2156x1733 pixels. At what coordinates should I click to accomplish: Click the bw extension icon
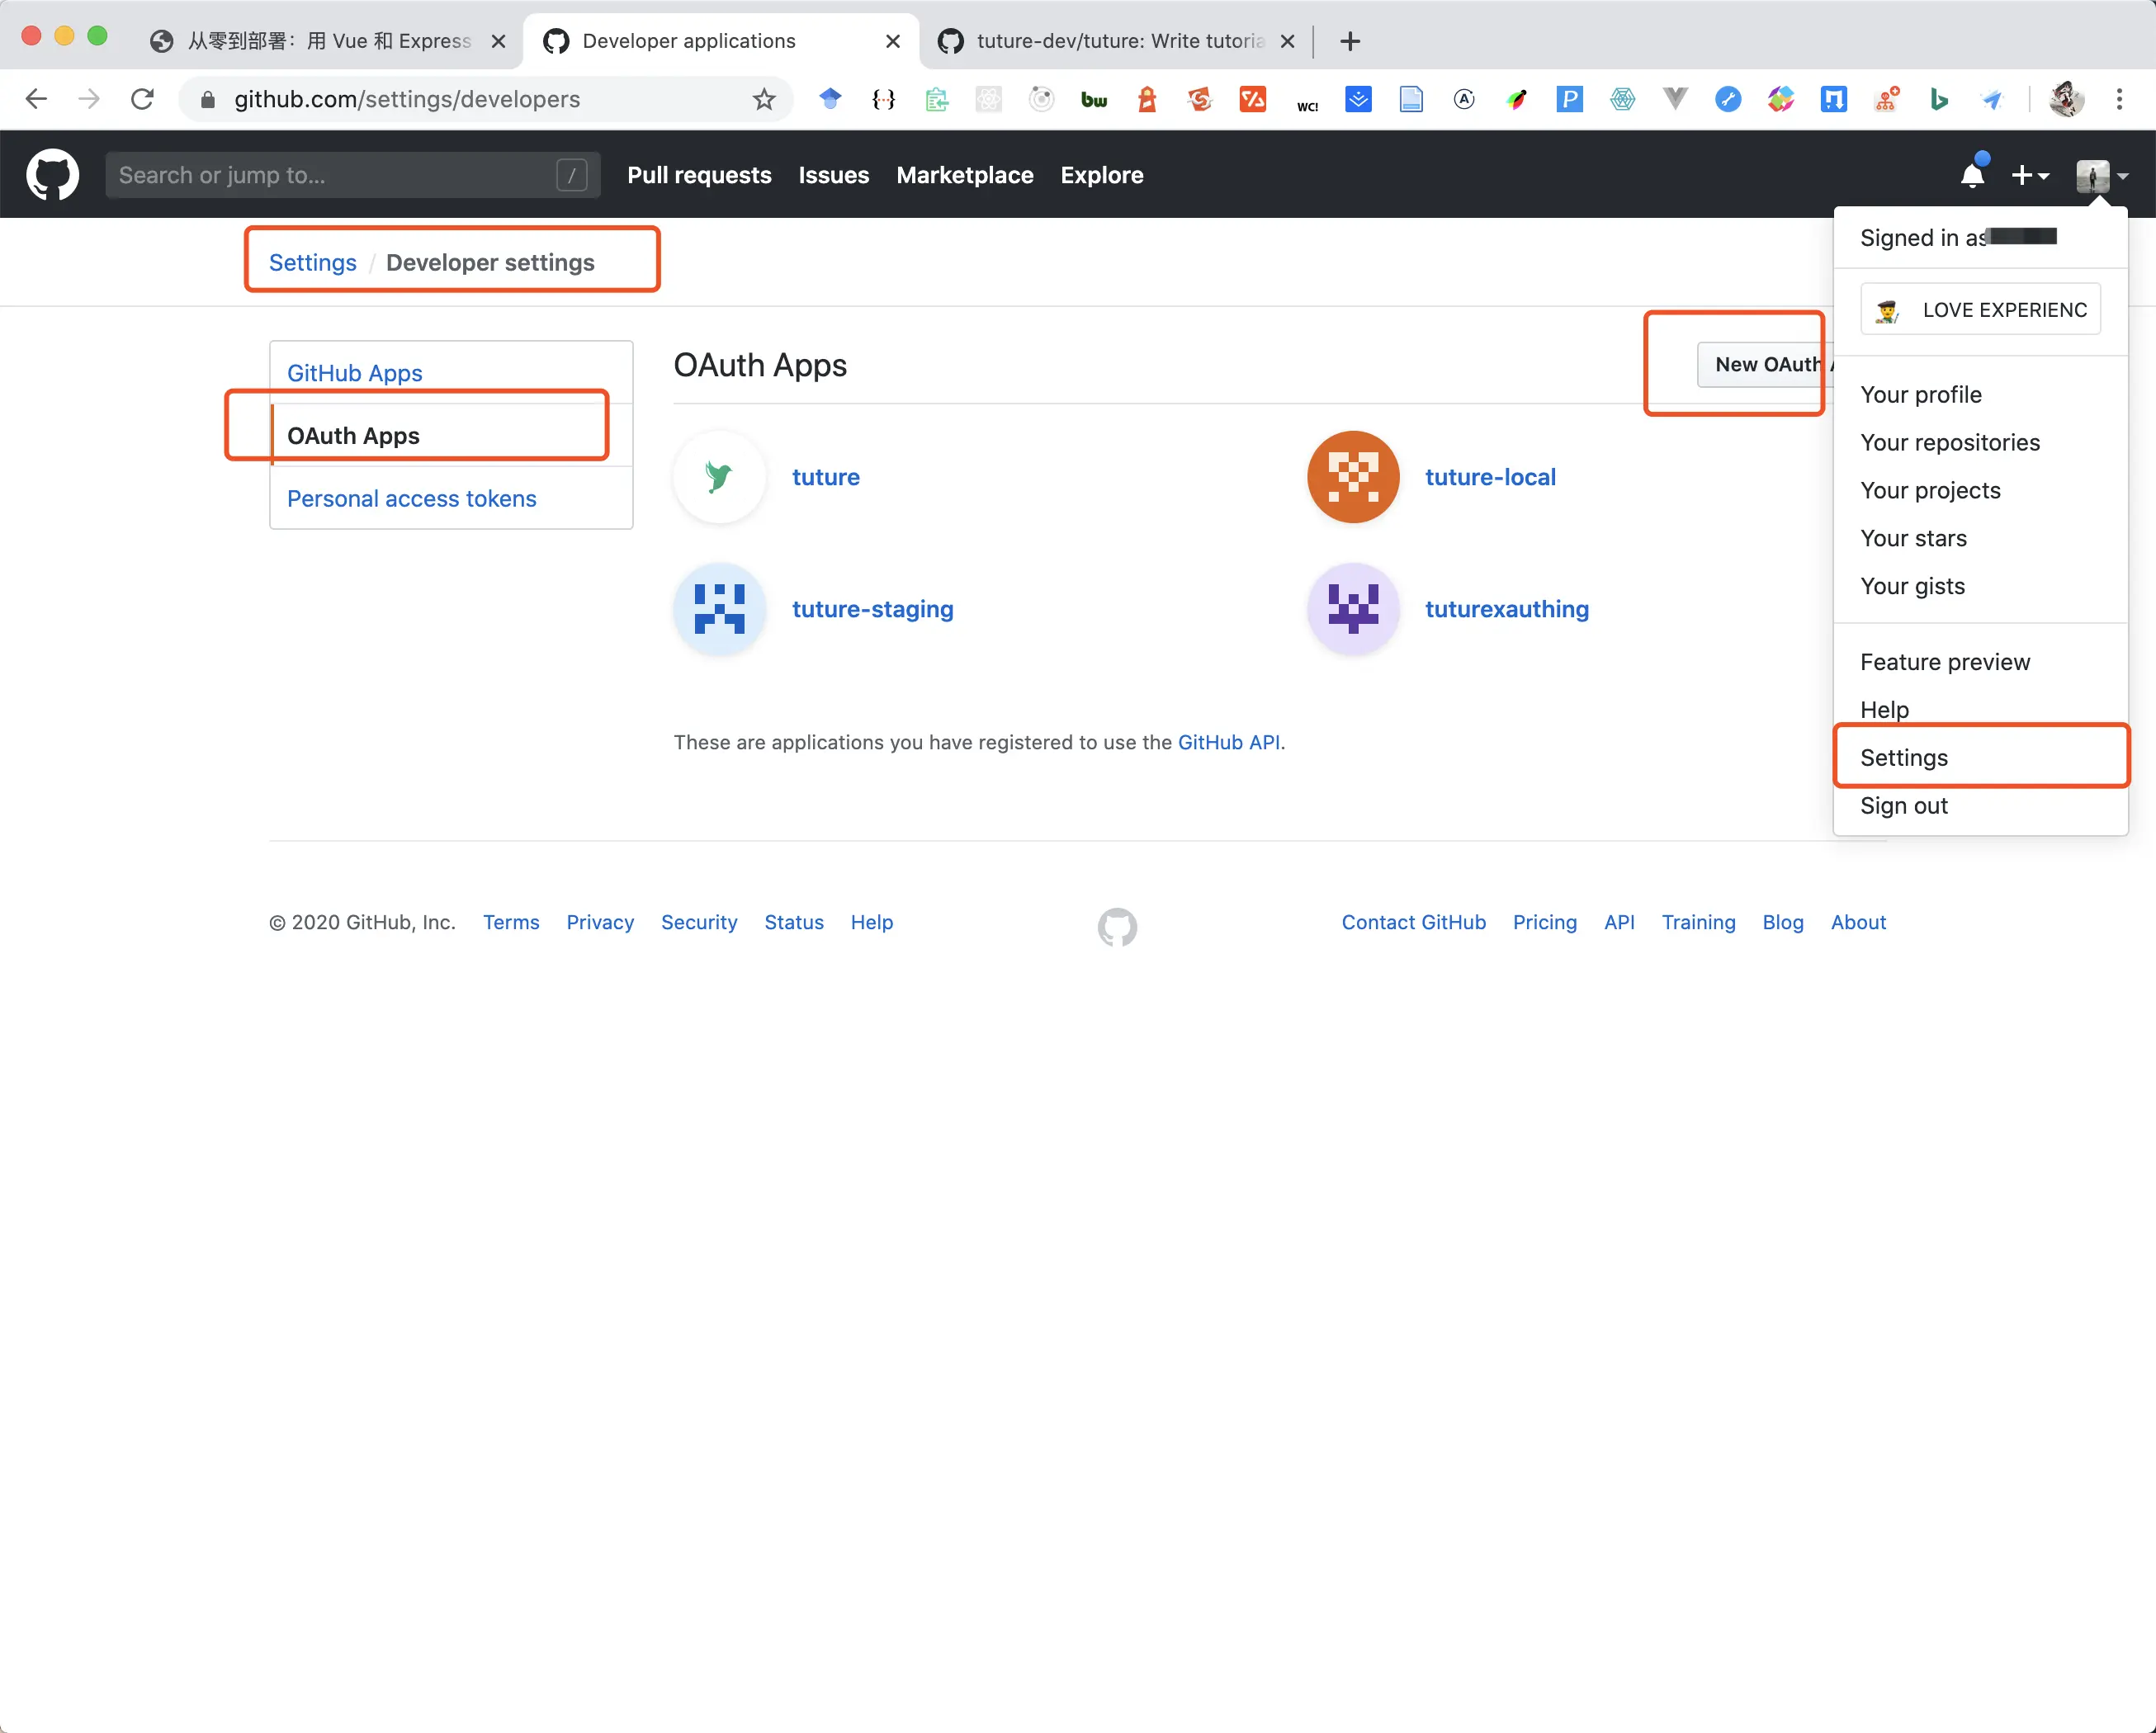1094,99
